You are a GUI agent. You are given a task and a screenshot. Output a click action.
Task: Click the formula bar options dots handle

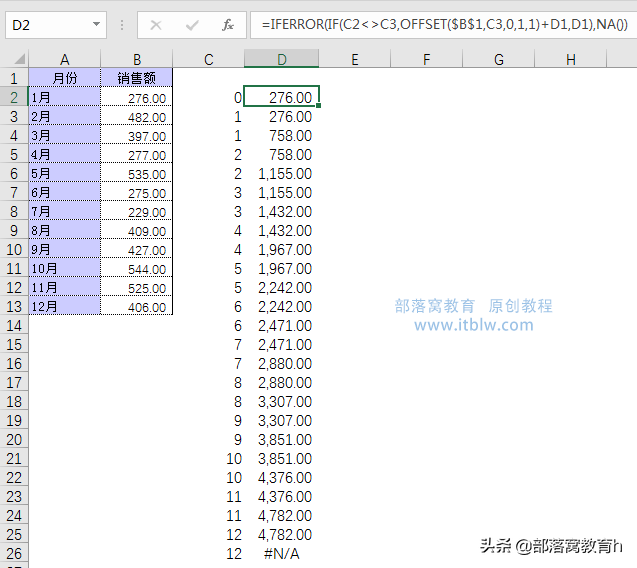point(122,25)
